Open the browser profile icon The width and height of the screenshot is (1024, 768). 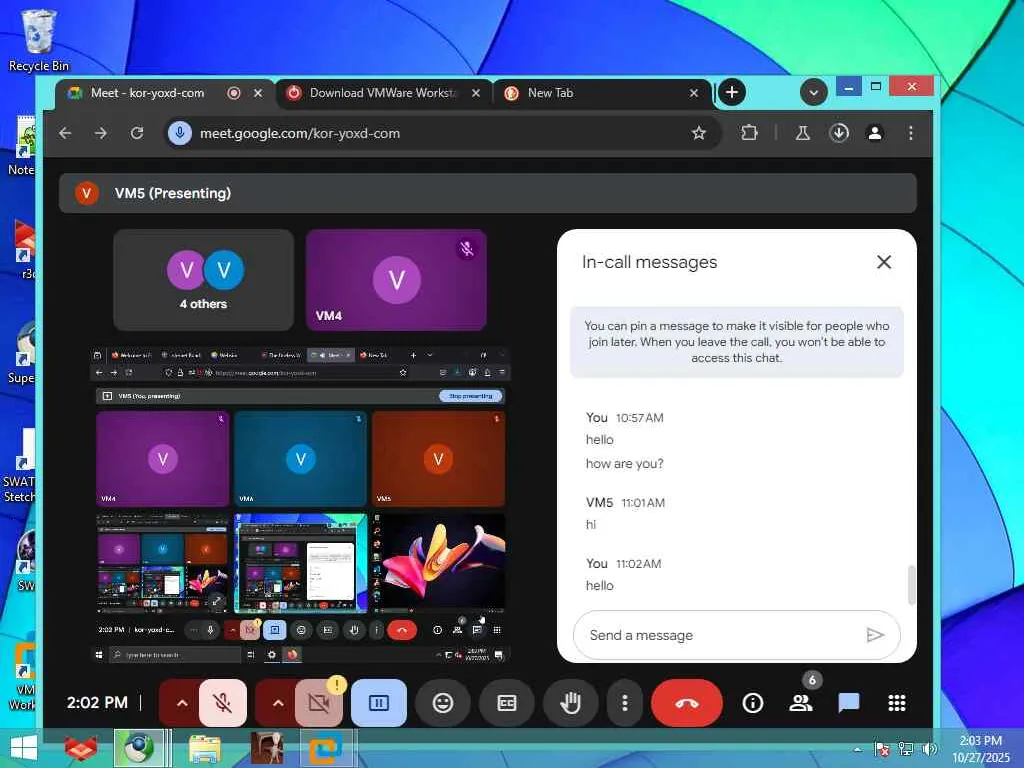coord(875,133)
